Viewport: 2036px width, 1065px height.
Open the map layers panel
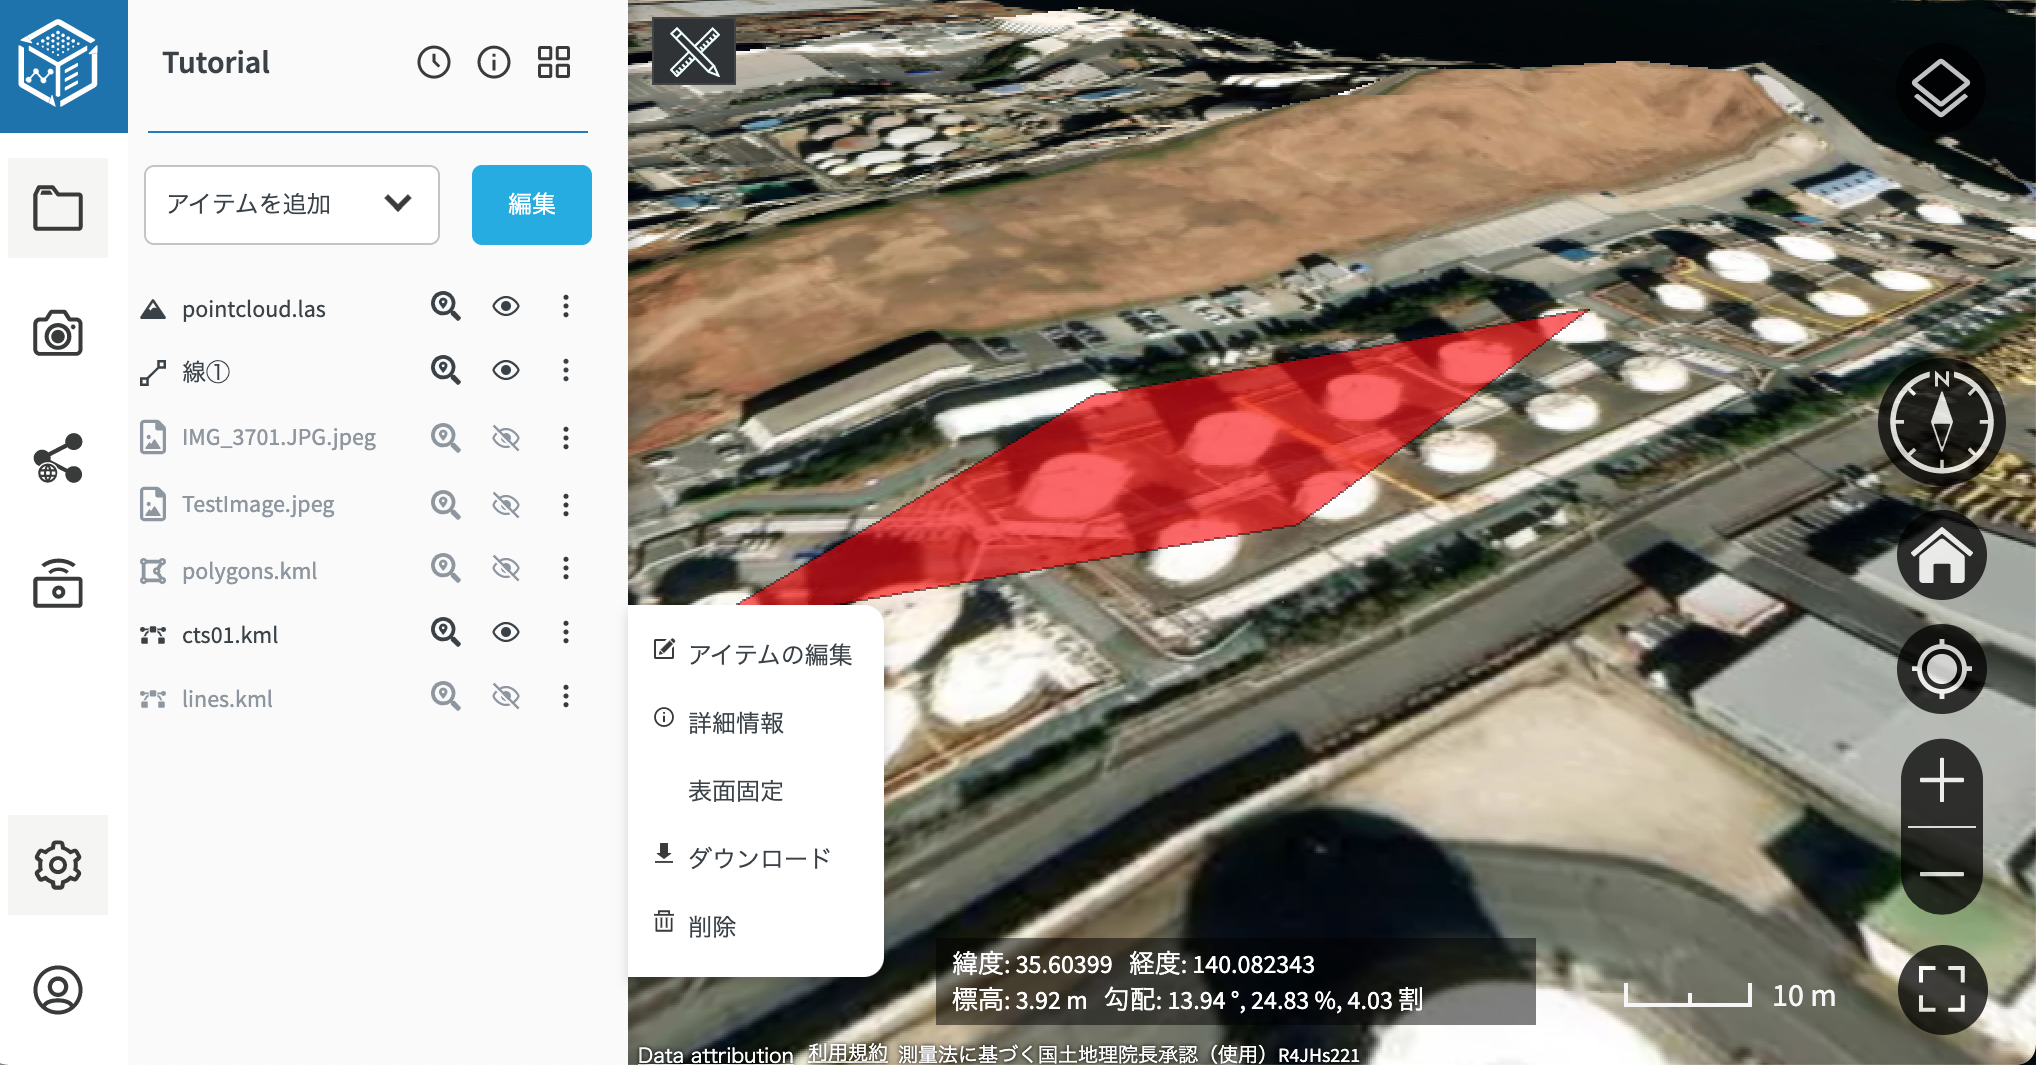click(x=1940, y=88)
